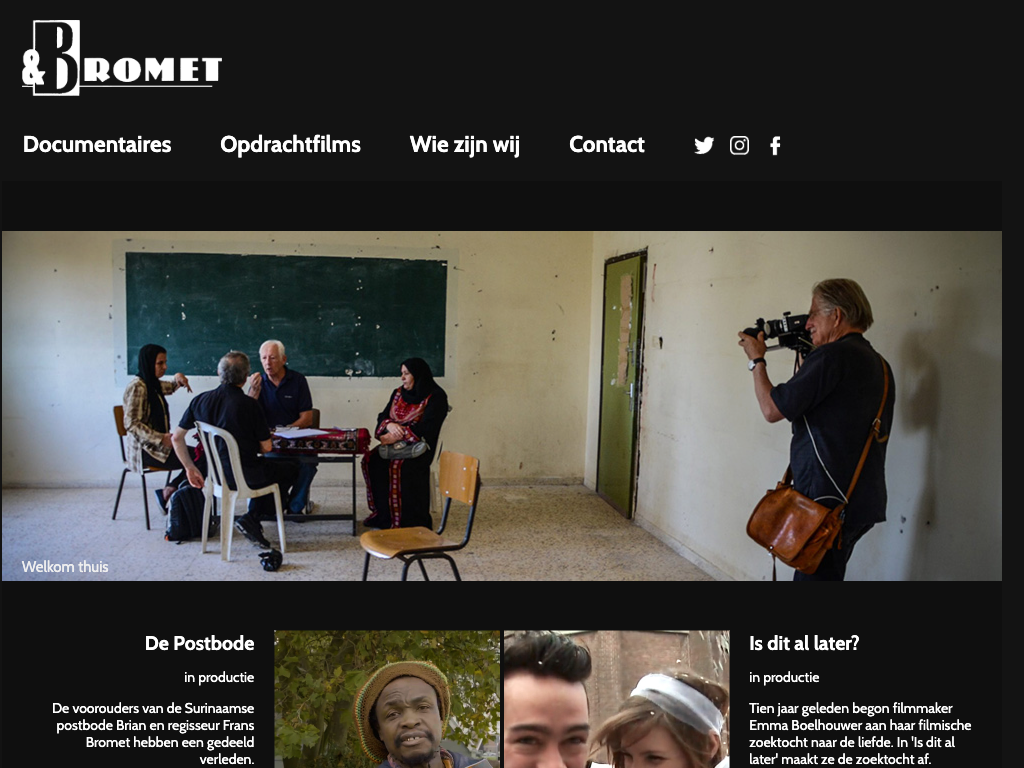This screenshot has height=768, width=1024.
Task: Click 'in productie' label under Is dit al later?
Action: (784, 677)
